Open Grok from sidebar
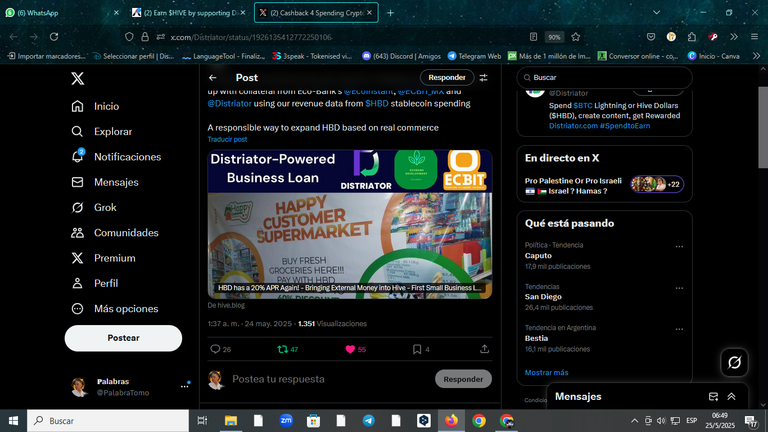The image size is (768, 432). point(94,208)
